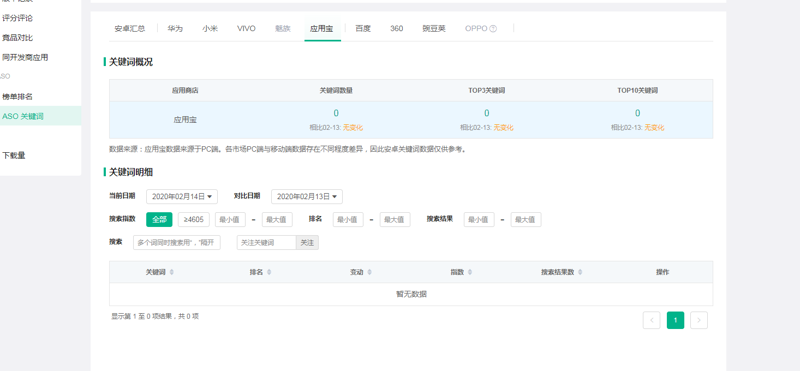Click the 关键词数量 header
This screenshot has height=371, width=800.
[336, 90]
